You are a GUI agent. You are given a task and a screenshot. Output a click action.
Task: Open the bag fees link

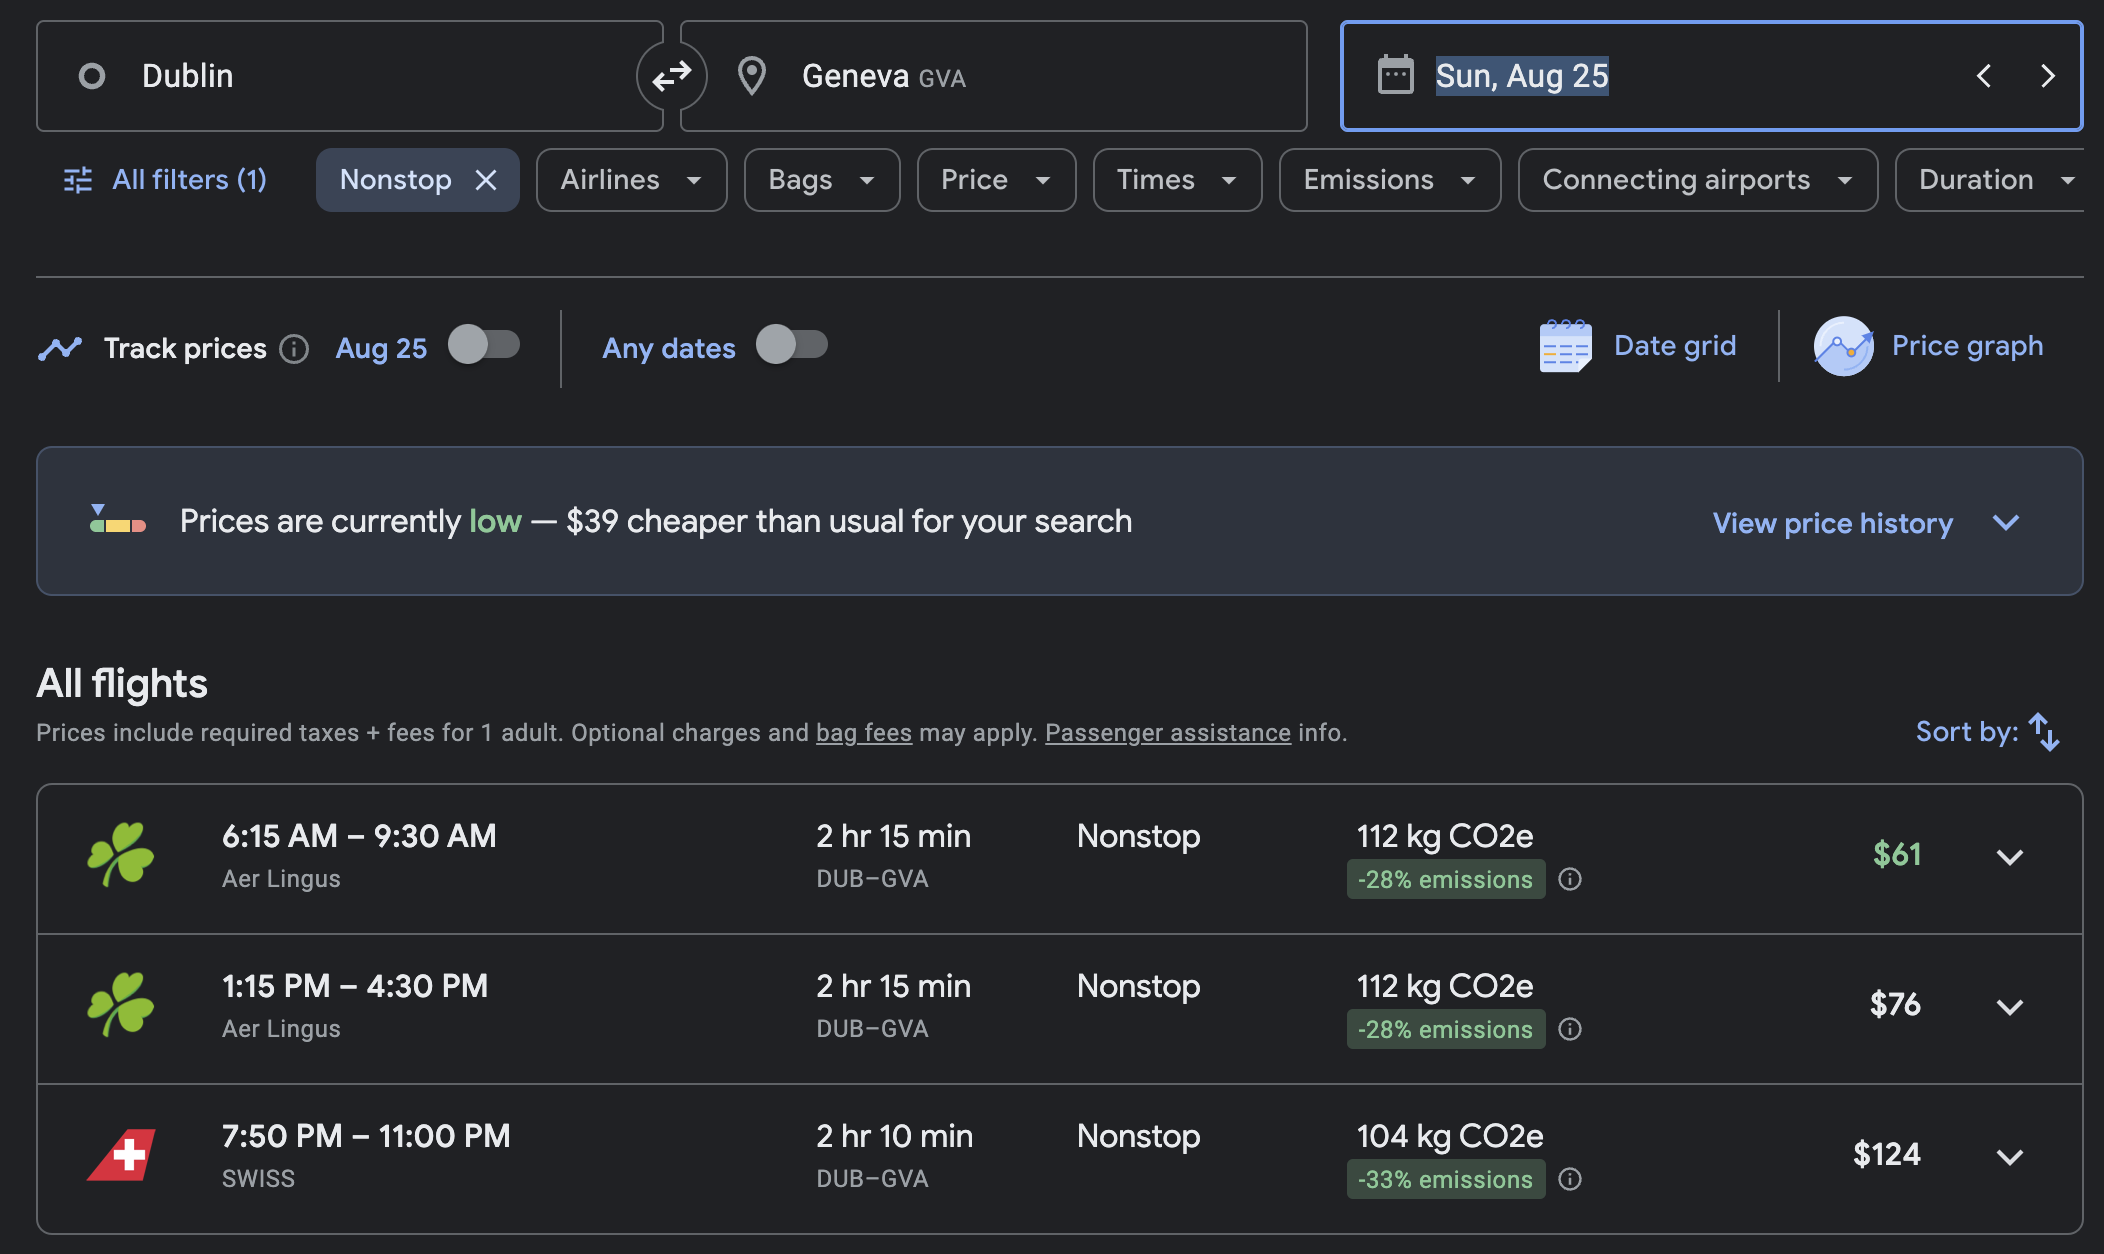864,732
